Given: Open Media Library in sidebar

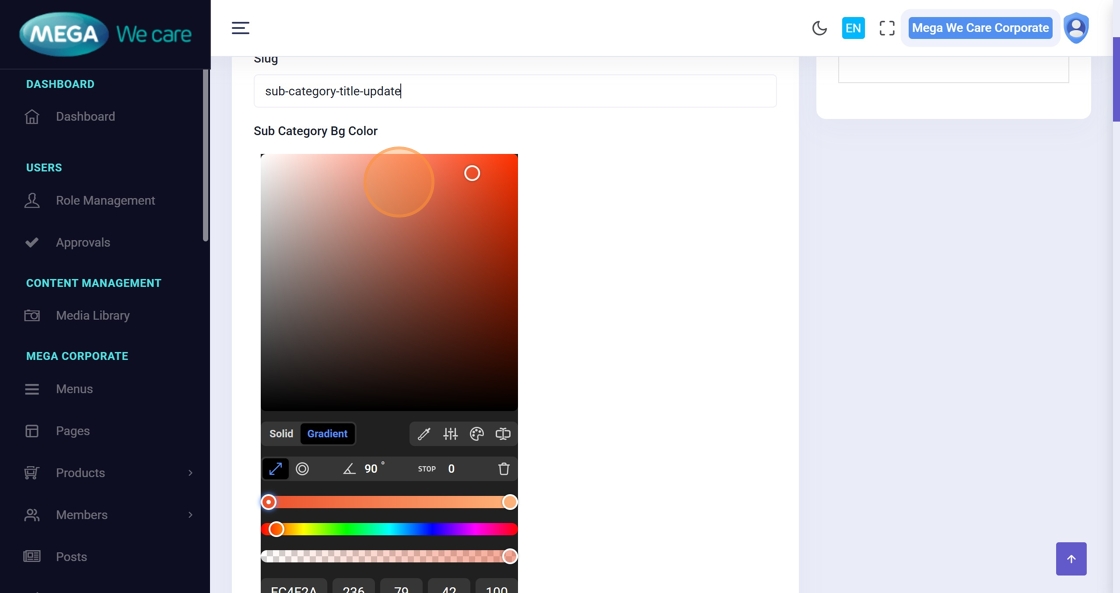Looking at the screenshot, I should (92, 316).
